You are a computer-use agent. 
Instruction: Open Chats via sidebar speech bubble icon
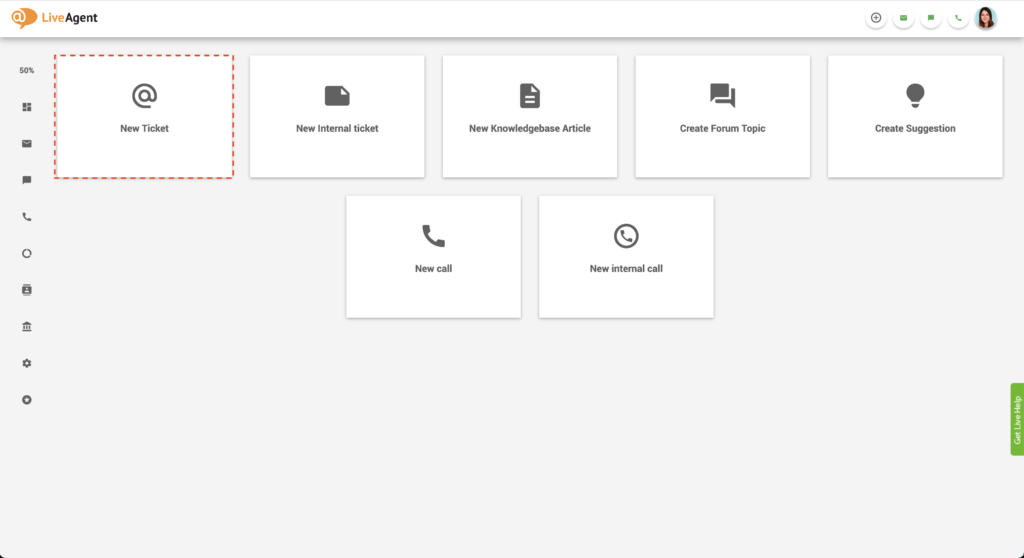coord(27,180)
